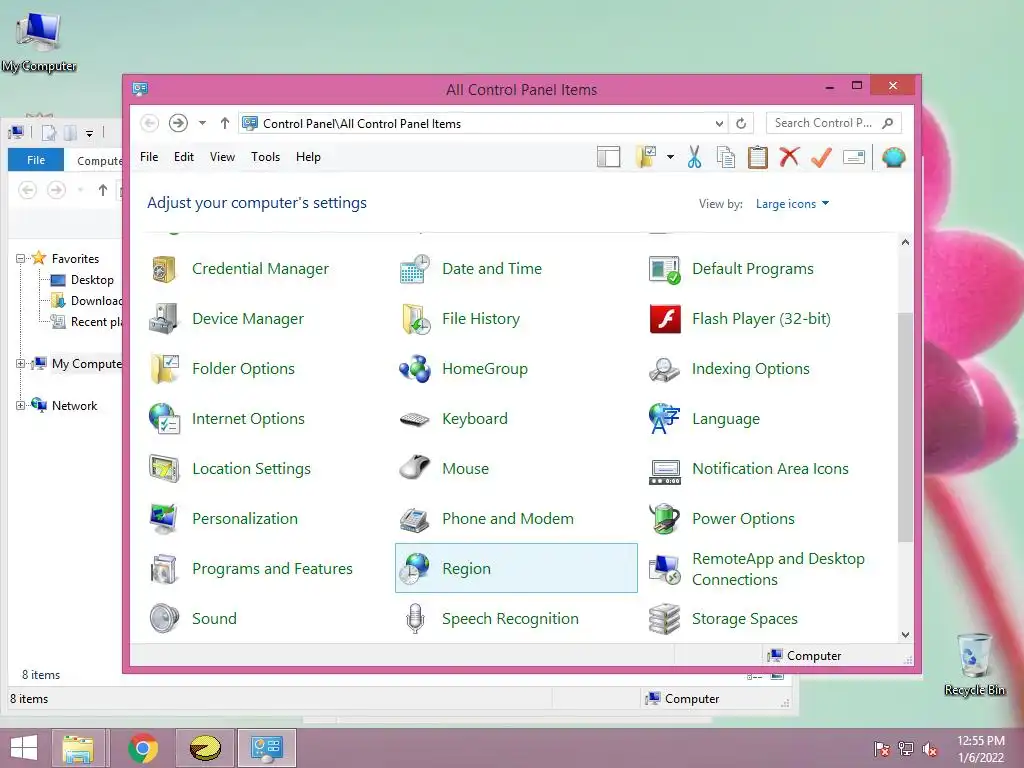Image resolution: width=1024 pixels, height=768 pixels.
Task: Open the Edit menu
Action: (x=184, y=157)
